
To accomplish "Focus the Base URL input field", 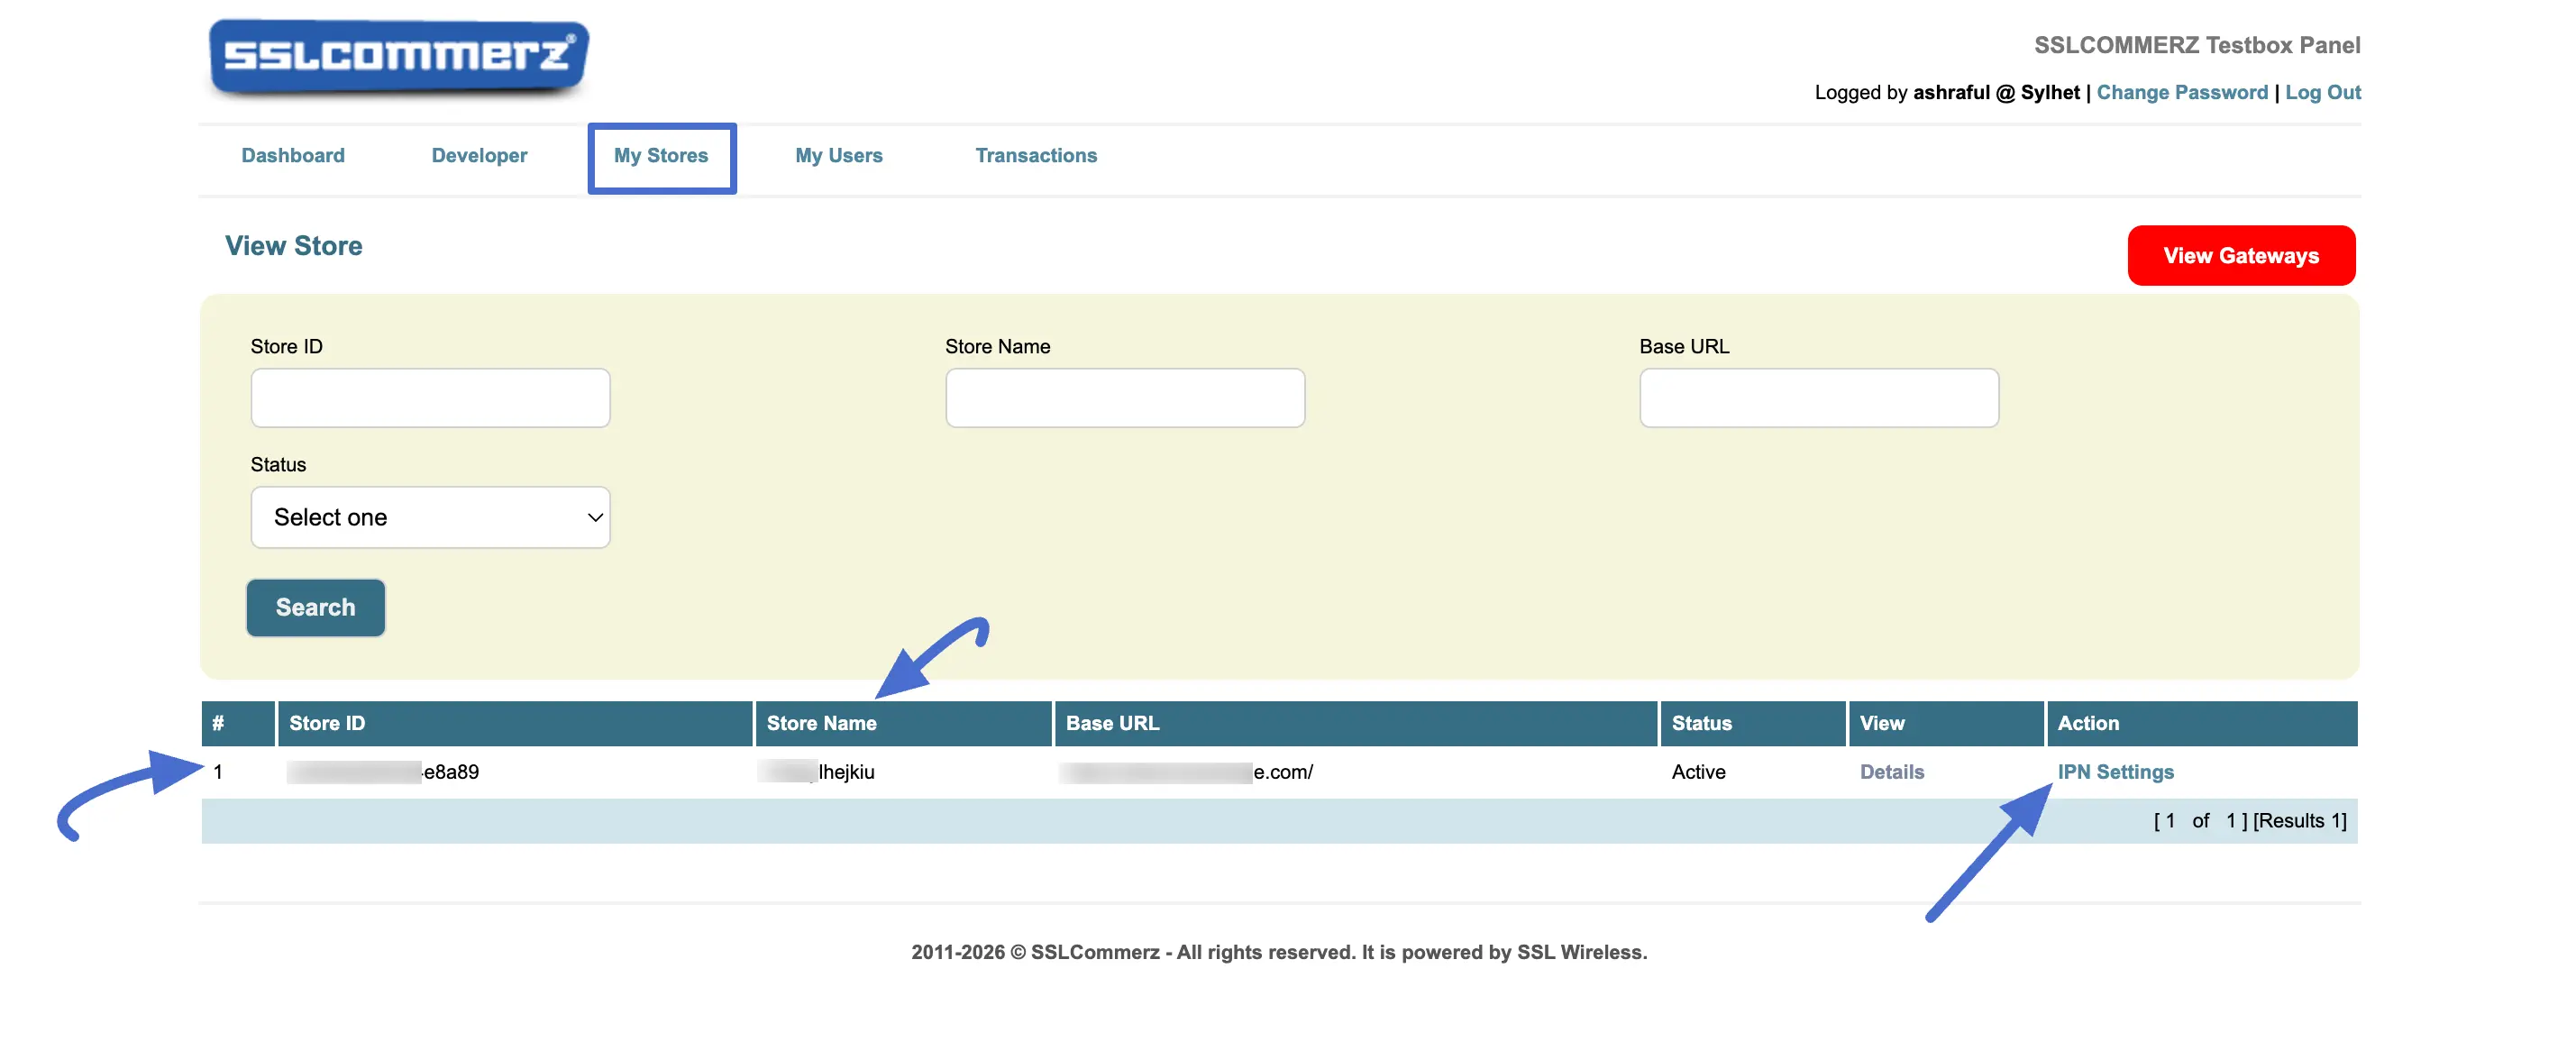I will tap(1819, 398).
